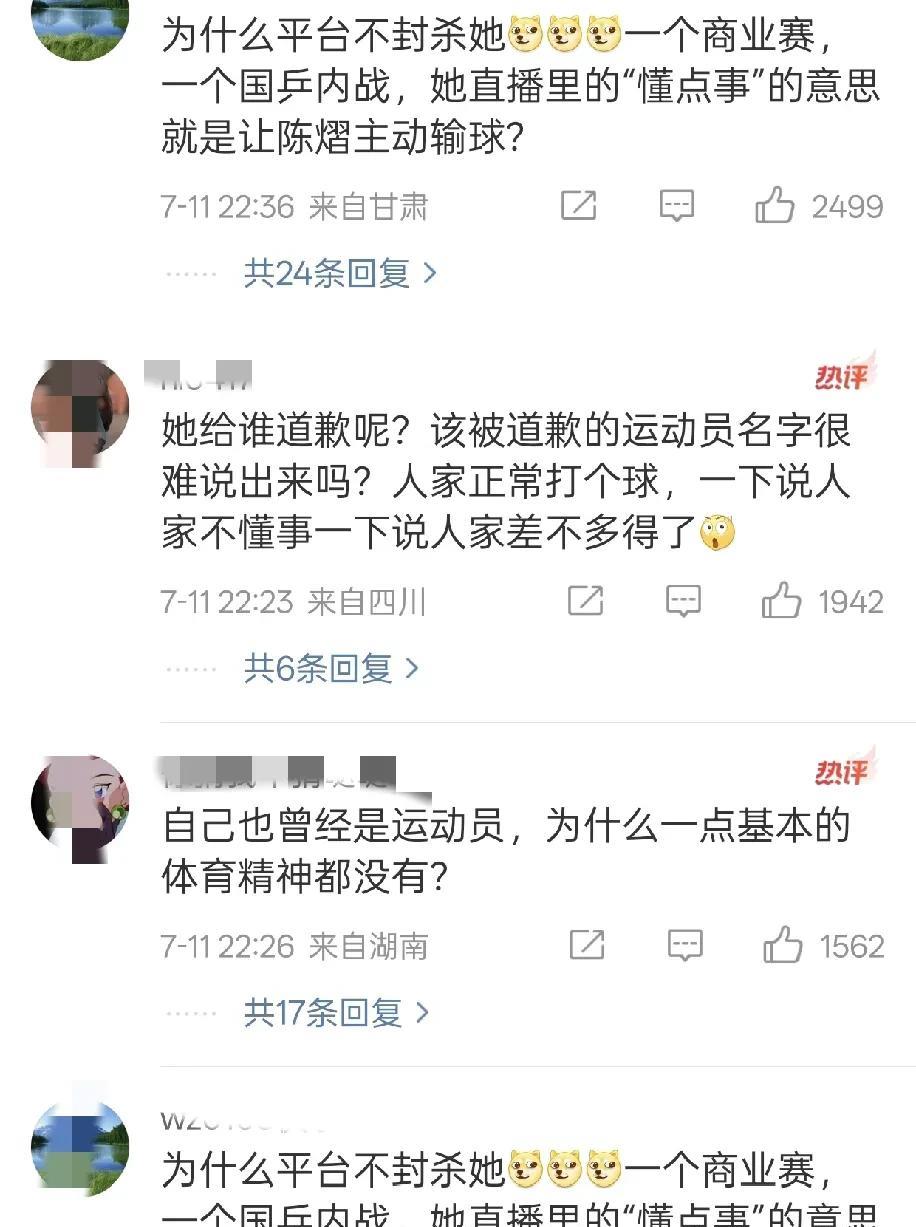916x1227 pixels.
Task: Tap 热评 badge on Sichuan comment
Action: [843, 373]
